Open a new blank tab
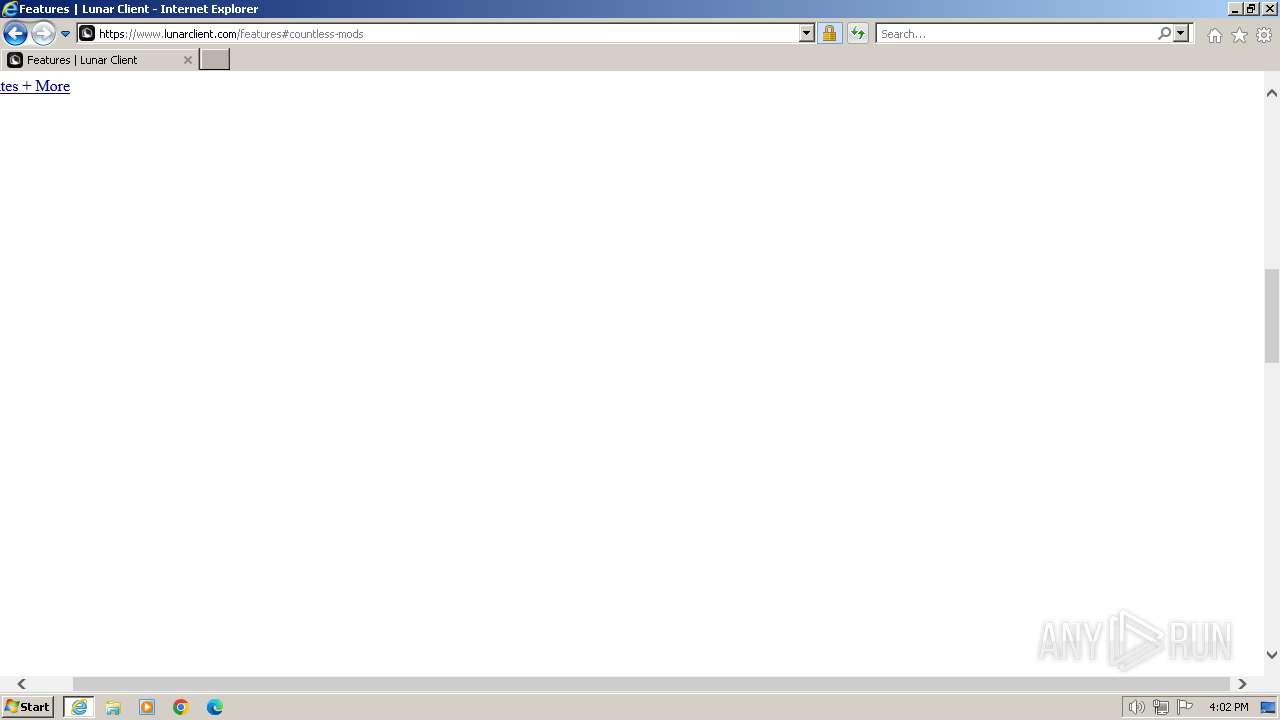1280x720 pixels. [215, 60]
